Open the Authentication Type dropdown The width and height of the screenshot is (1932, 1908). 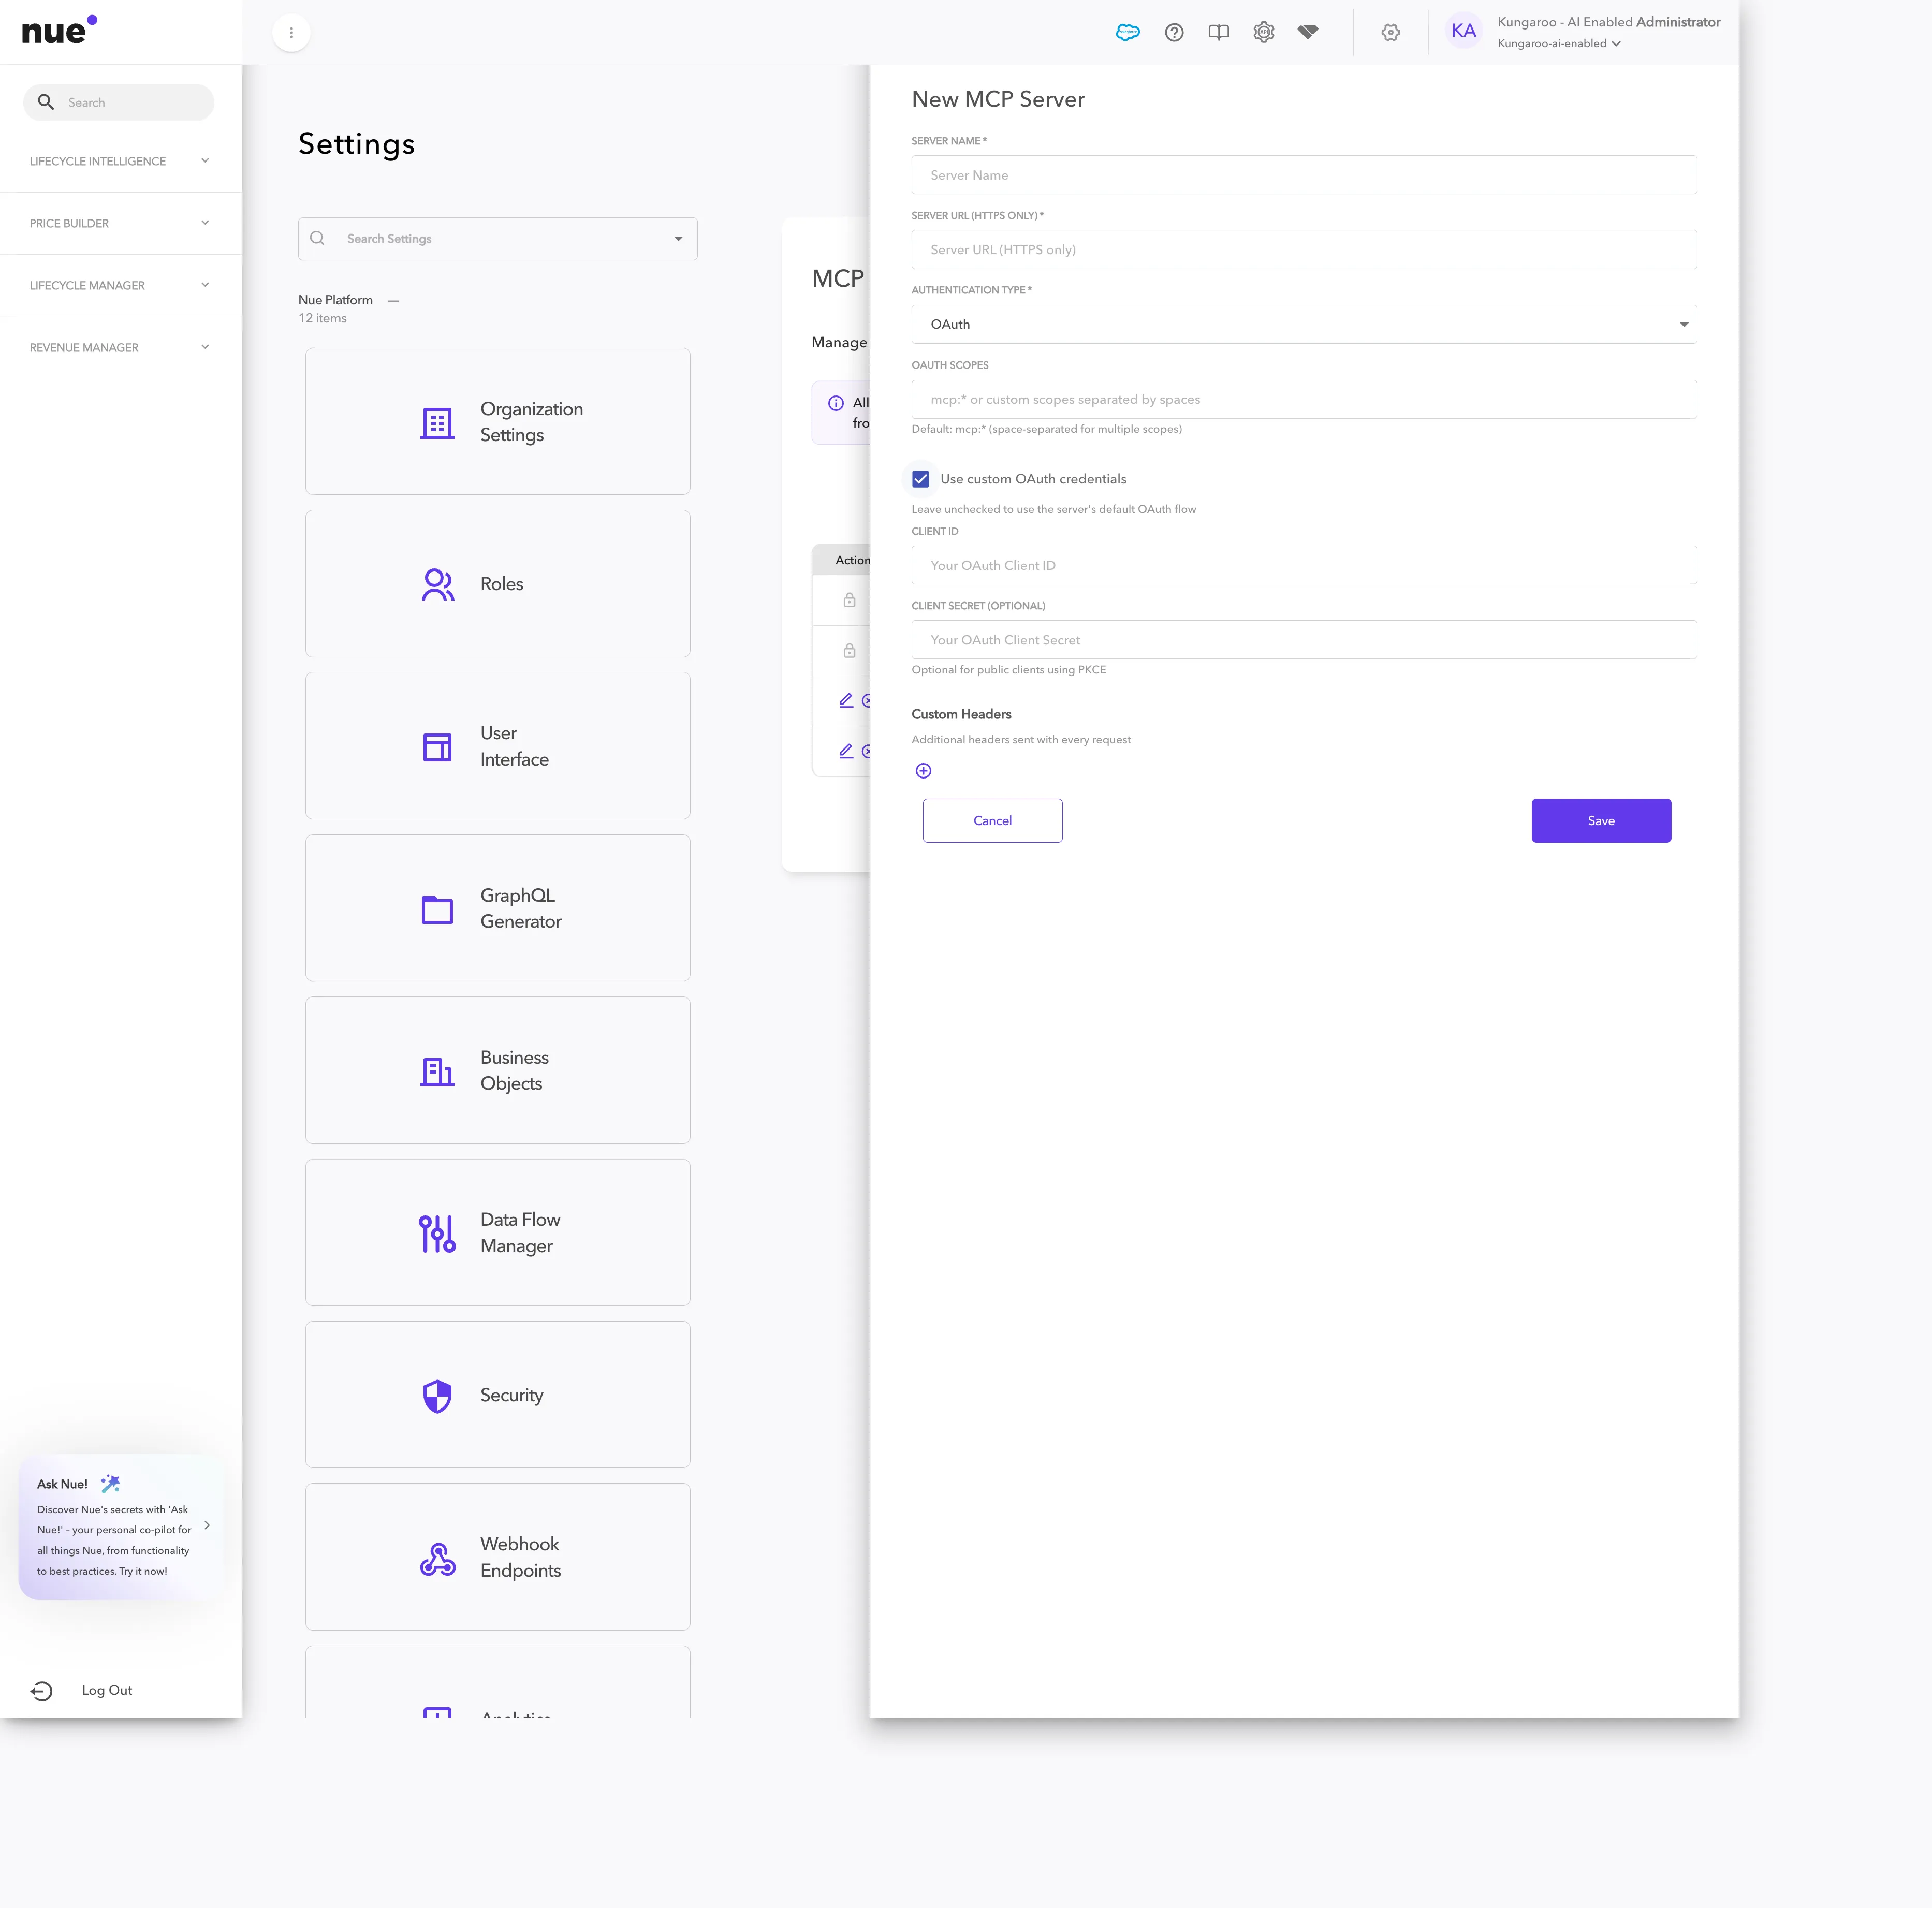click(1303, 324)
